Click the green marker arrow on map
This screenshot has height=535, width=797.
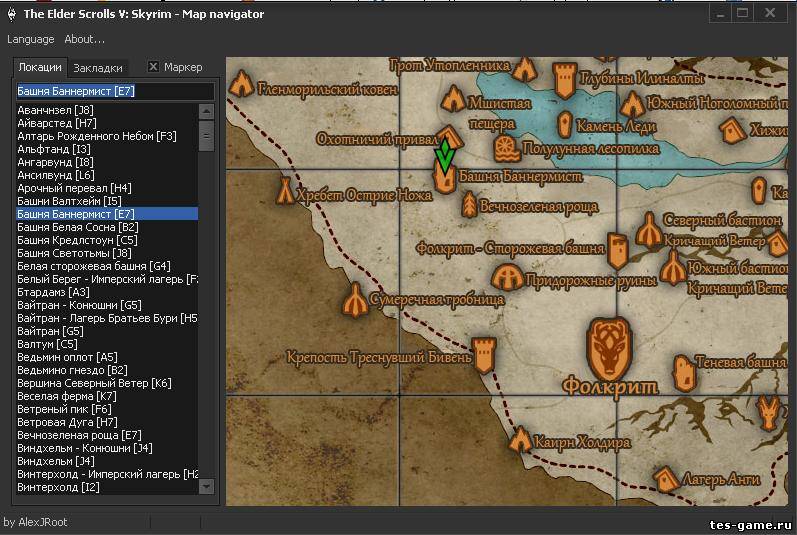(x=445, y=157)
